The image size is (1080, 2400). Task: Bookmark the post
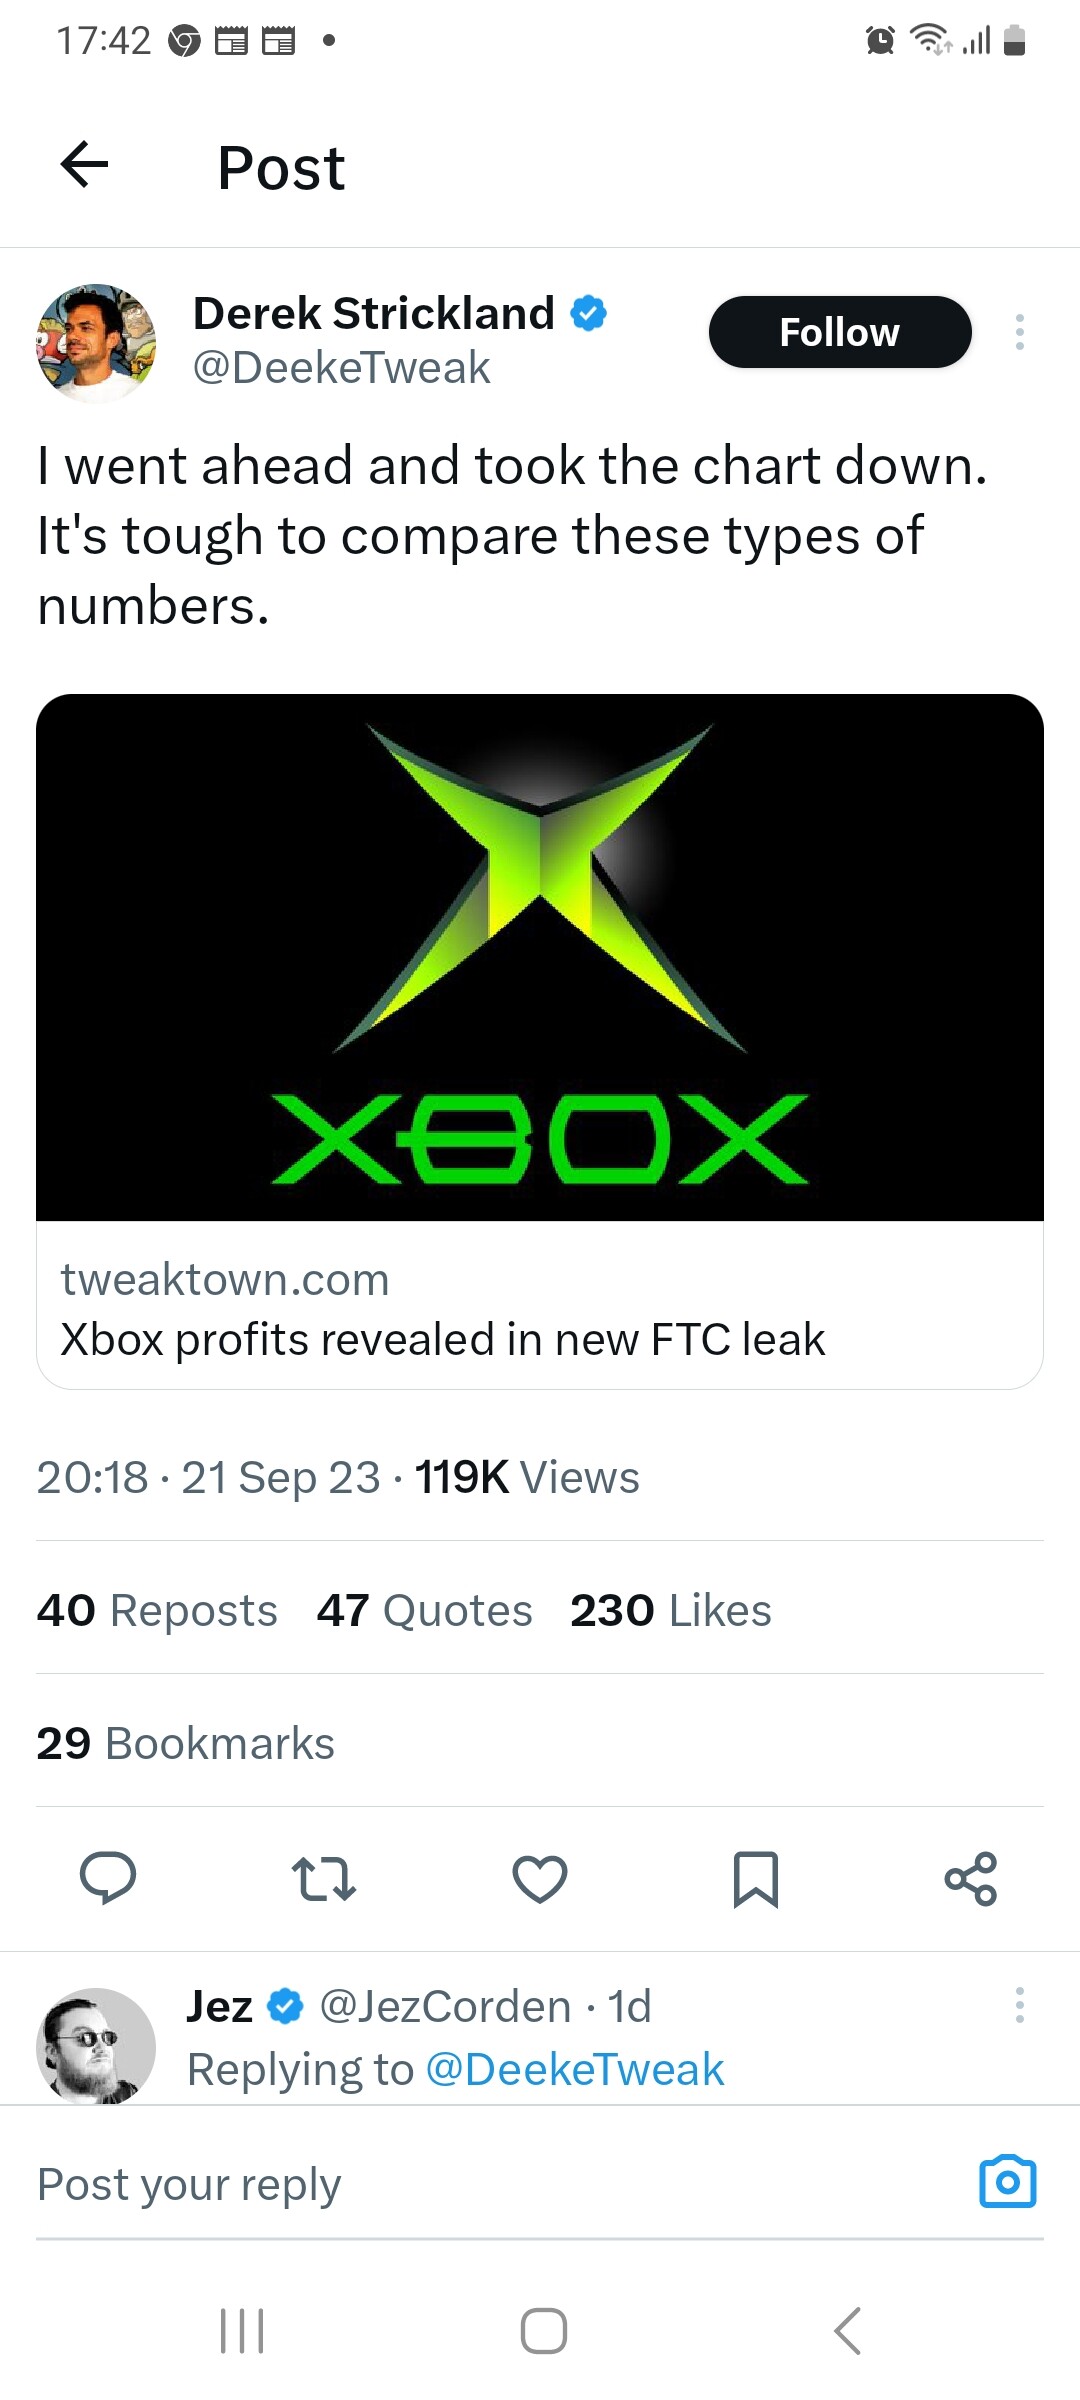tap(756, 1878)
